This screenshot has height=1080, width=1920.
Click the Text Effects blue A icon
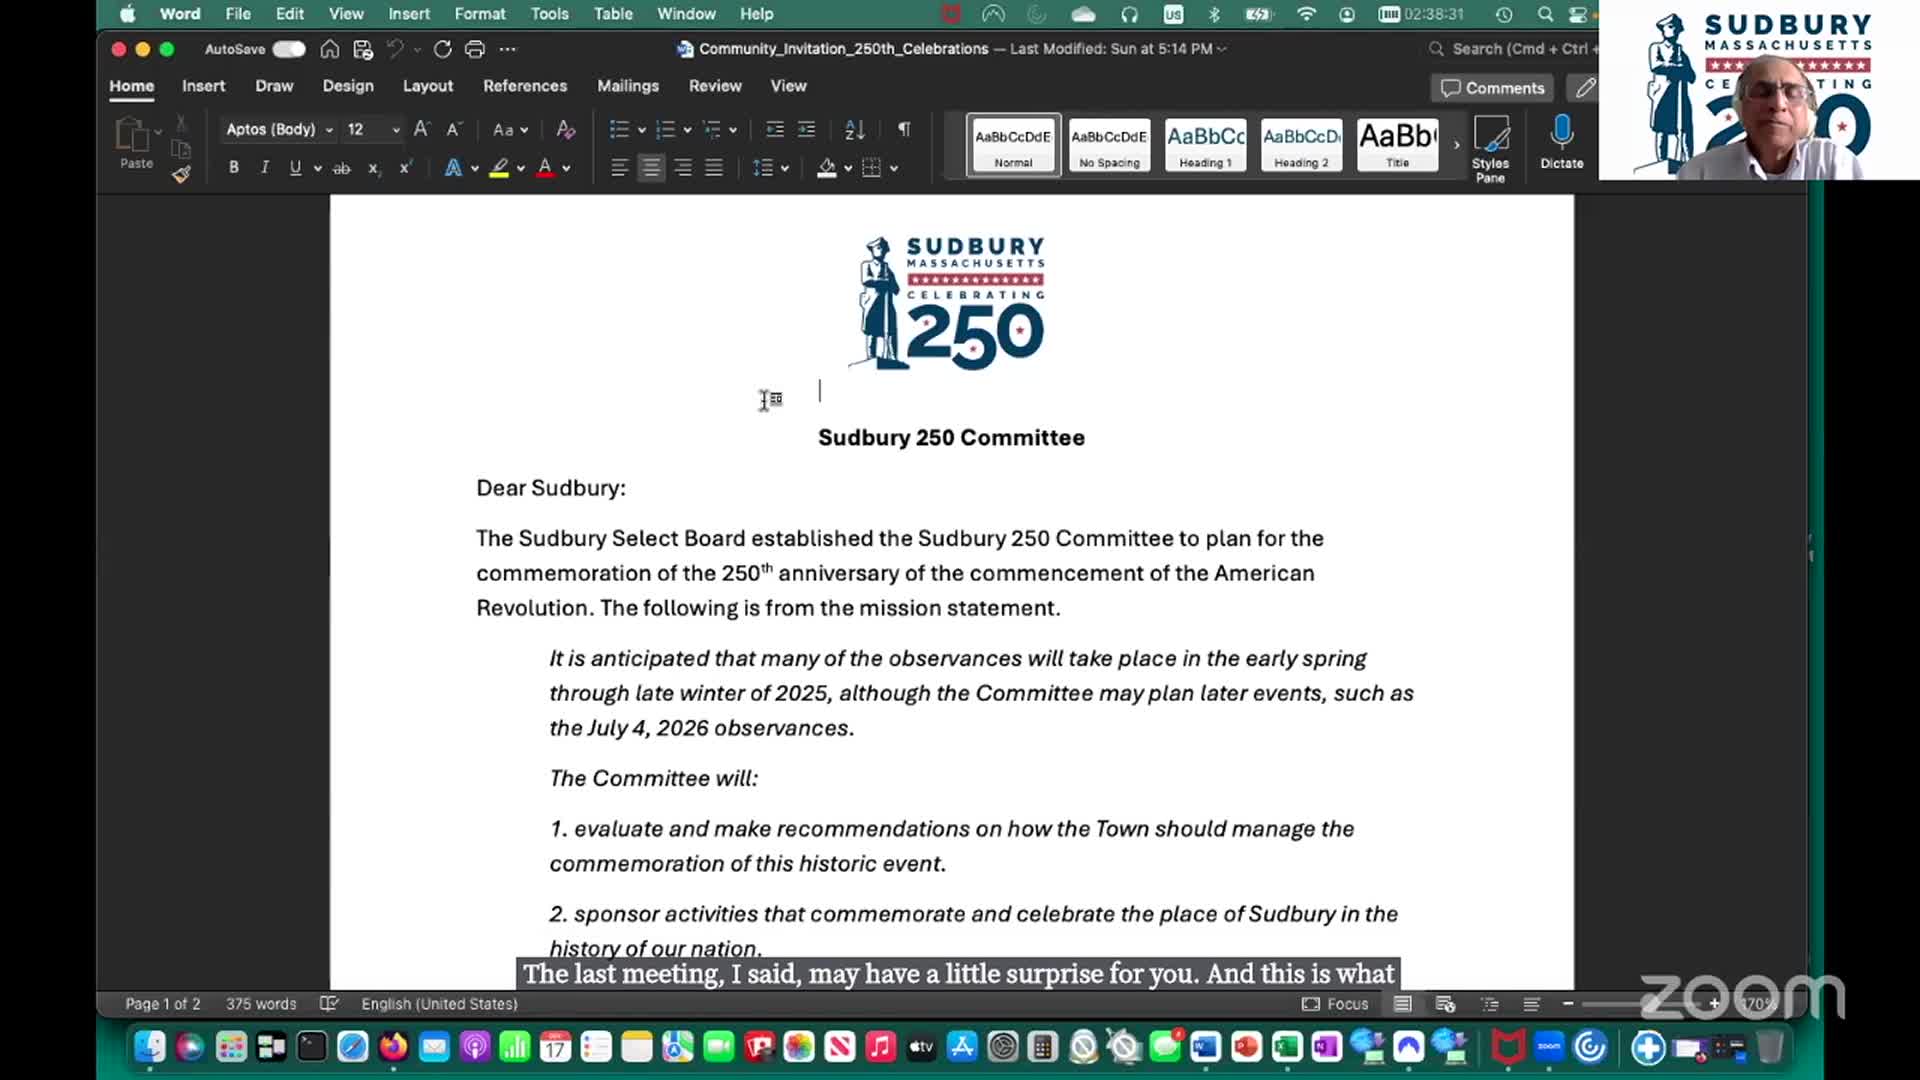pos(453,168)
